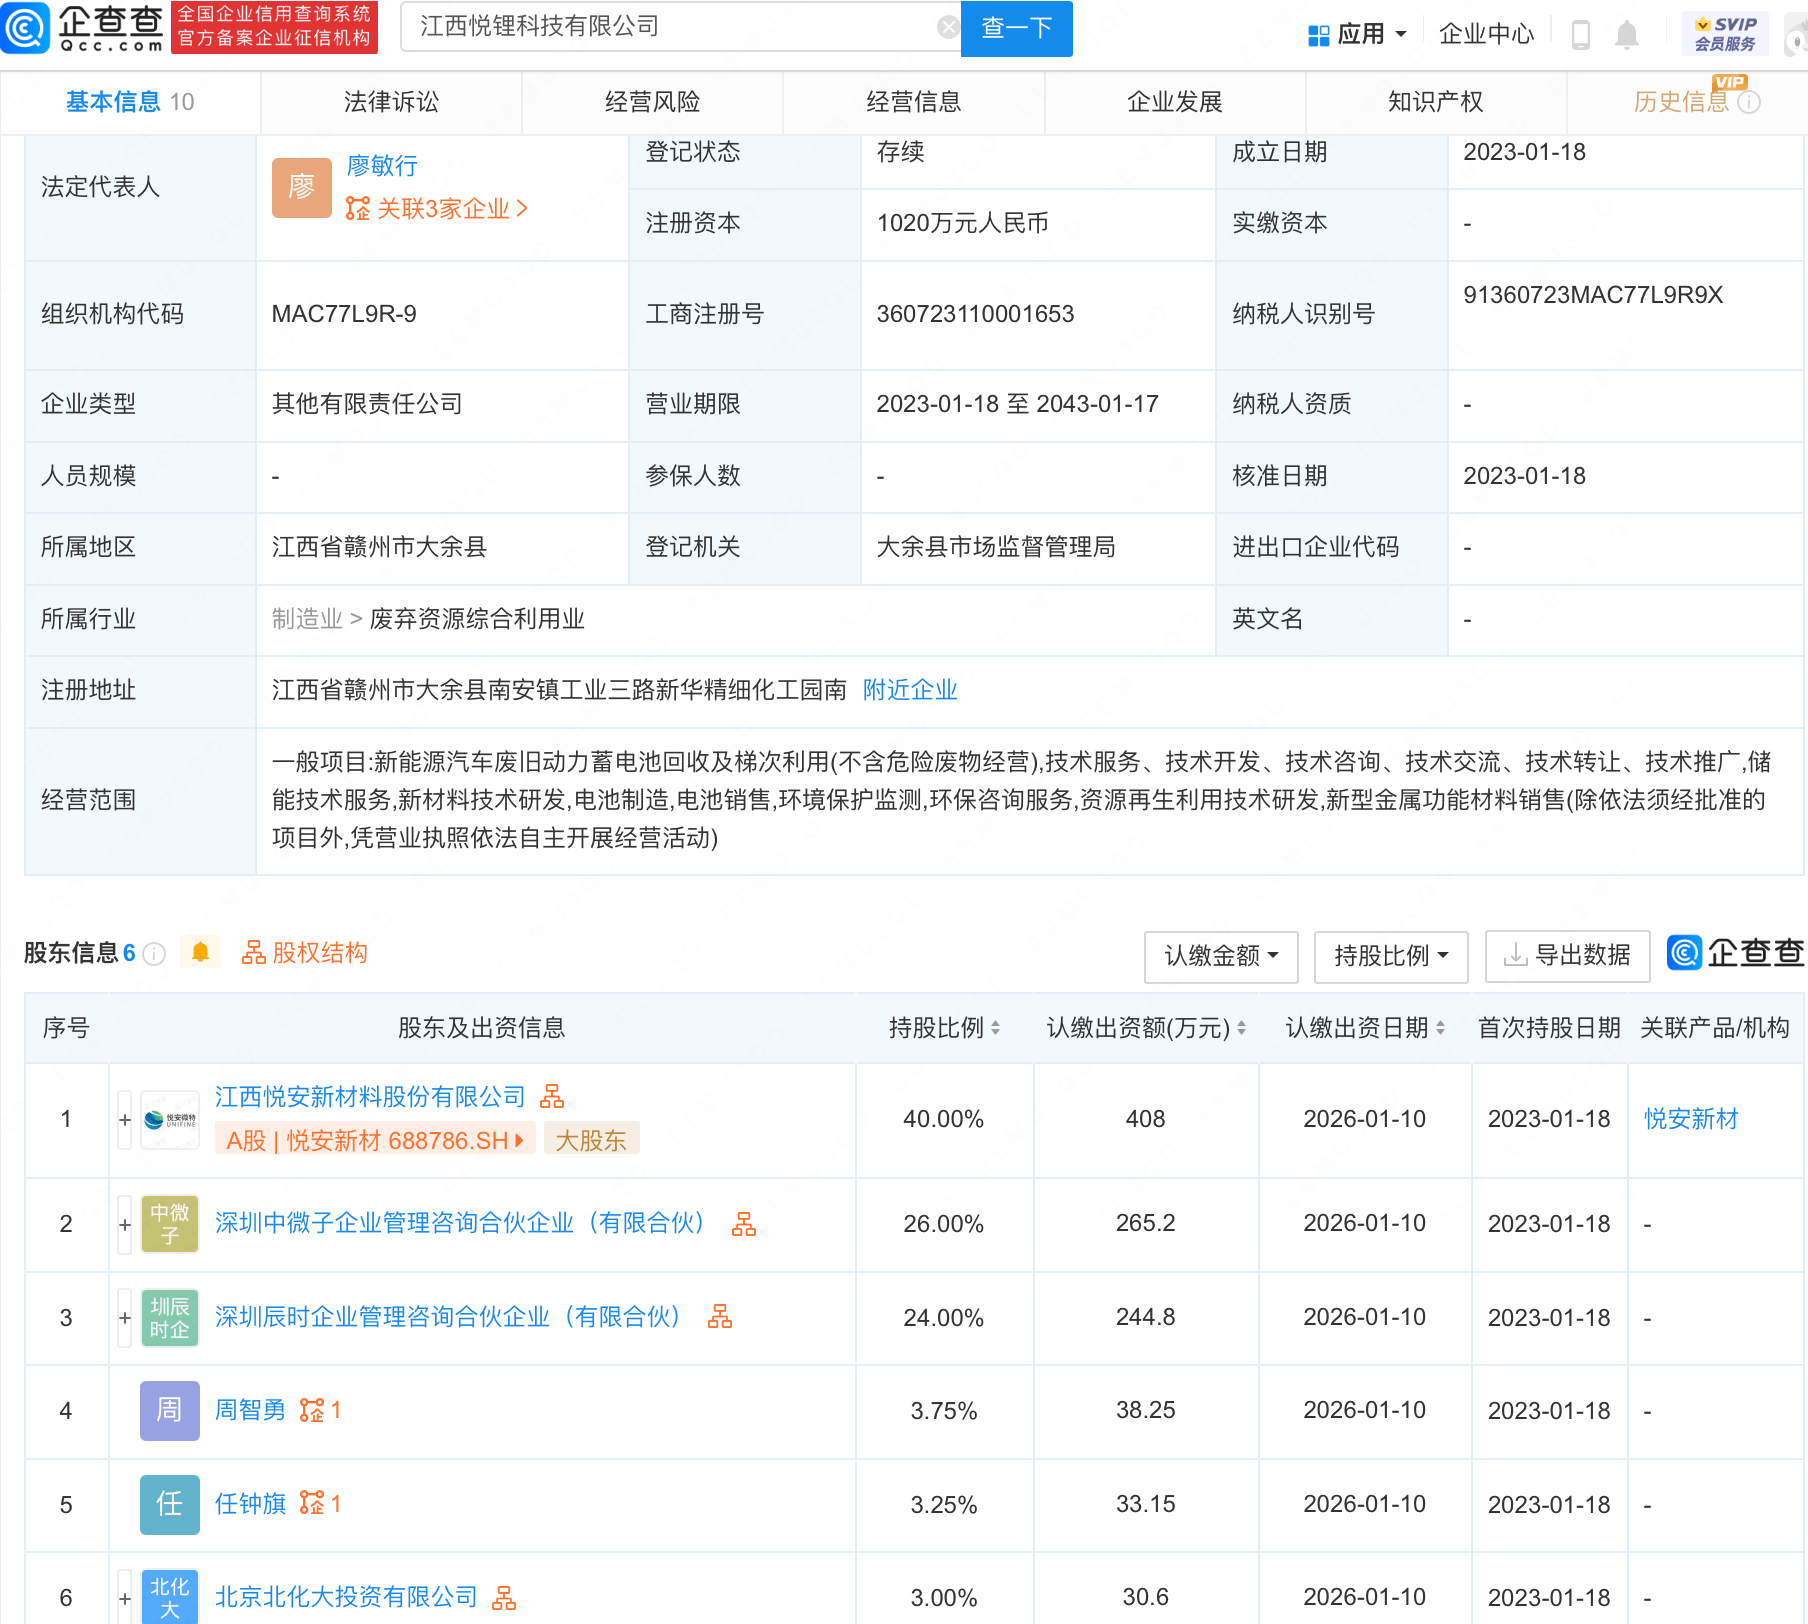Open 深圳辰时企业管理咨询合伙企业 link
Screen dimensions: 1808x1624
pyautogui.click(x=450, y=1317)
